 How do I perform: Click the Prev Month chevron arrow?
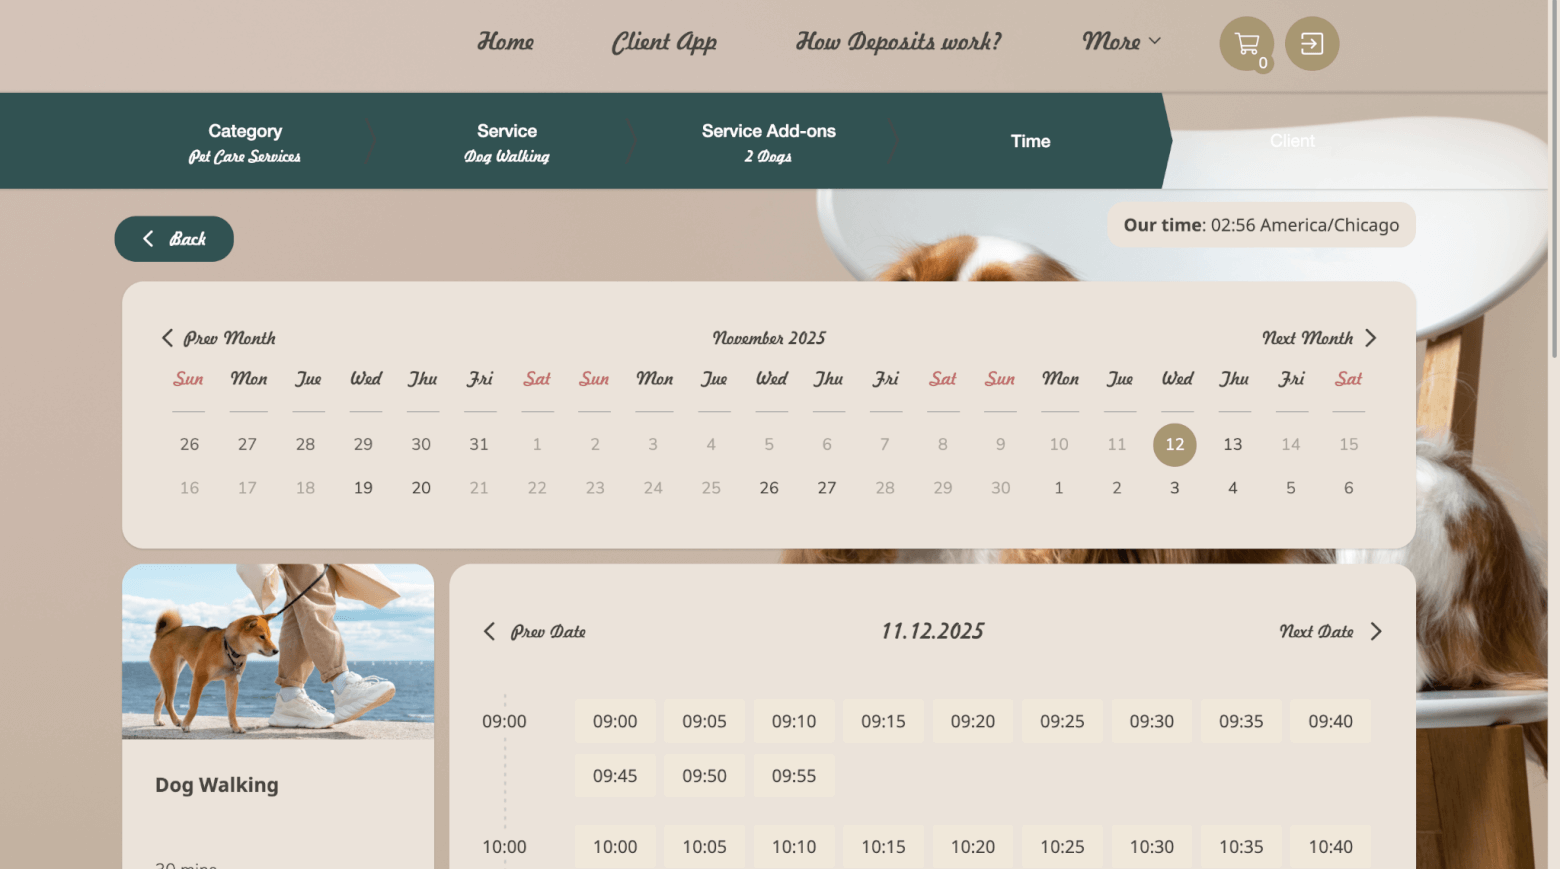168,338
